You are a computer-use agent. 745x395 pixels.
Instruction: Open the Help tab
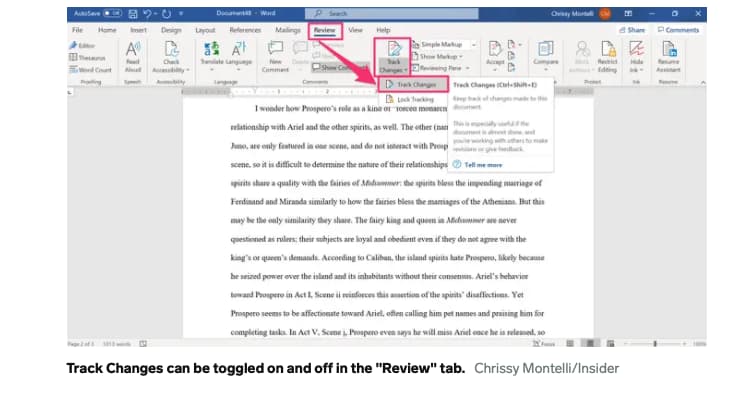[383, 29]
